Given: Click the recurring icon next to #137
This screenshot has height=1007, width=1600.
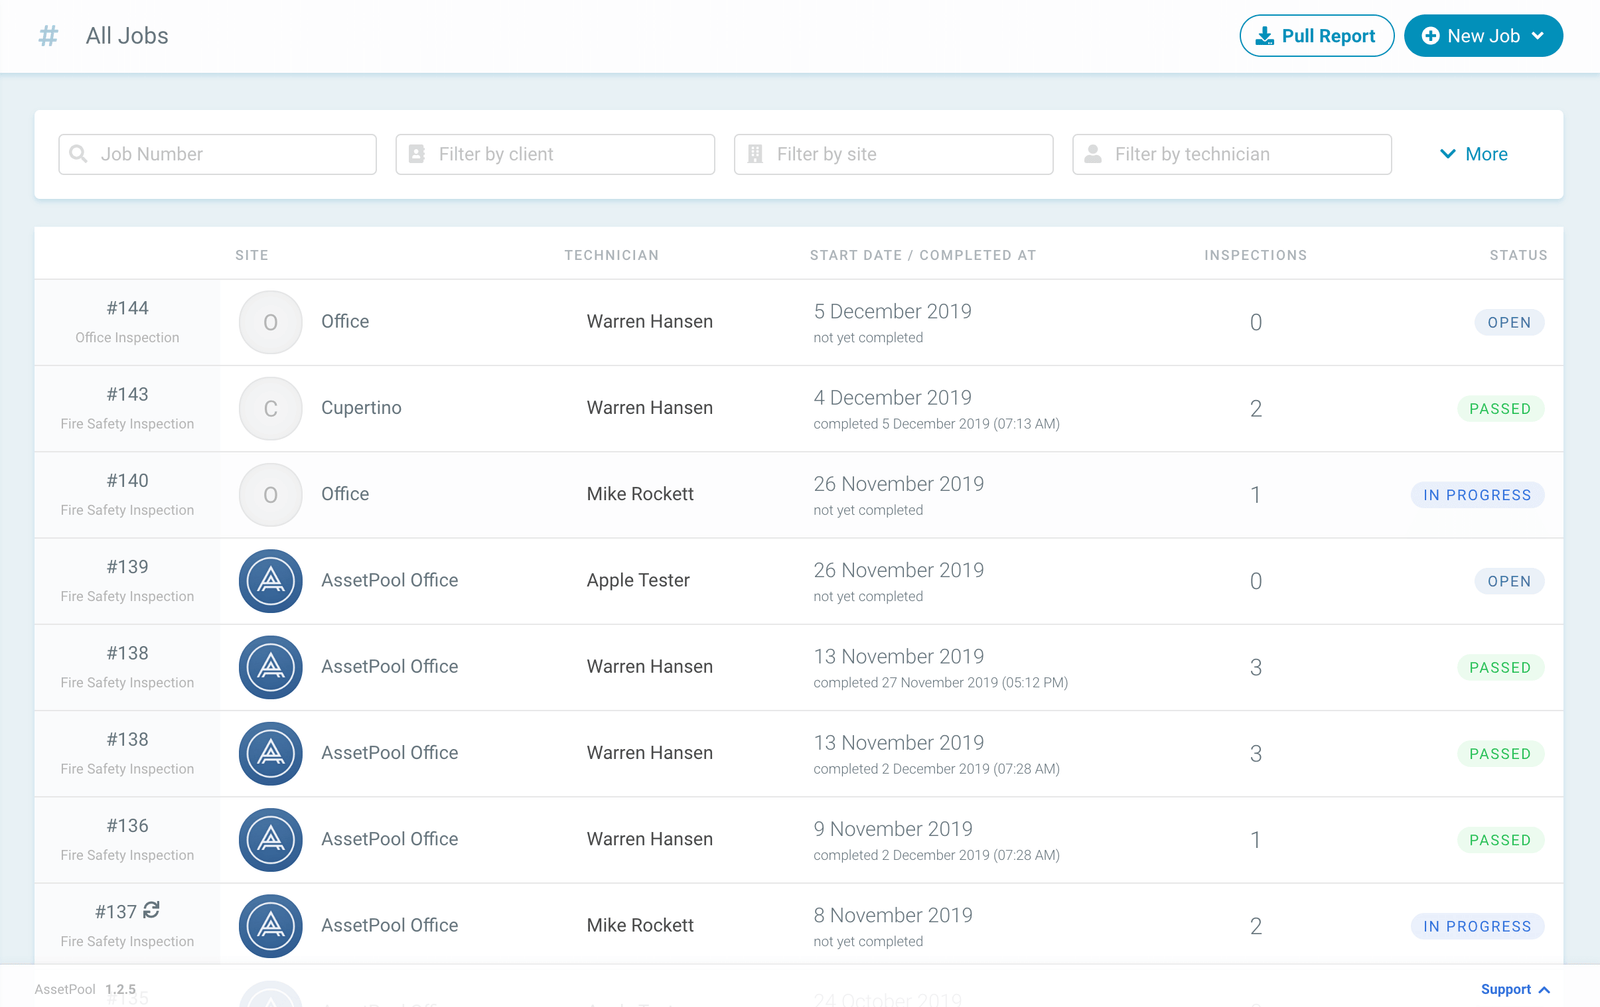Looking at the screenshot, I should tap(151, 910).
